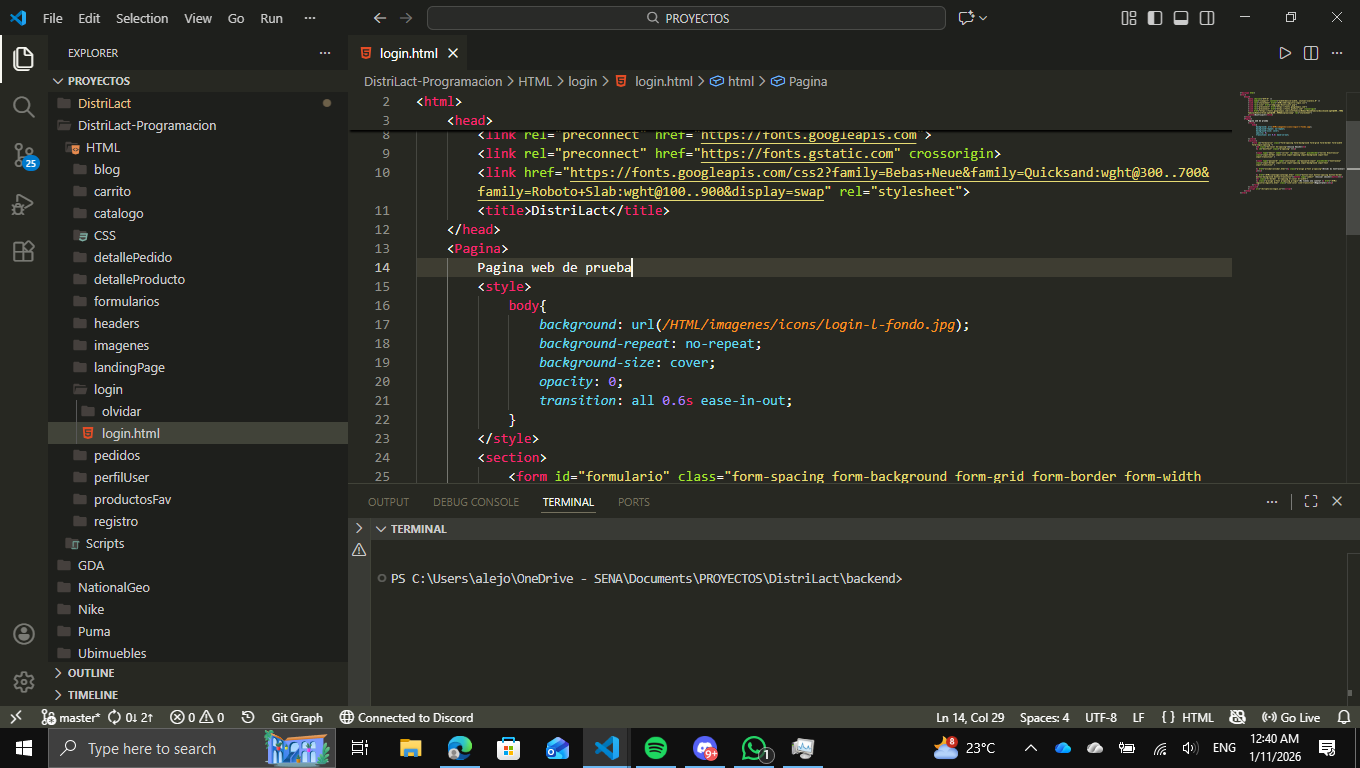1360x768 pixels.
Task: Click the code minimap overview
Action: pos(1292,140)
